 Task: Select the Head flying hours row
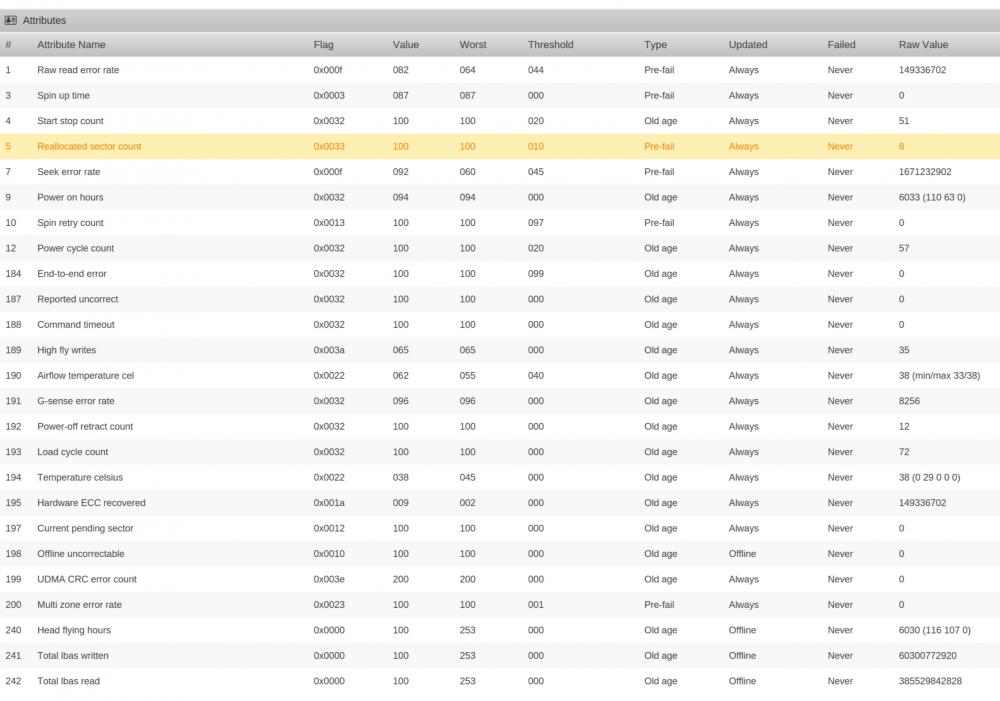tap(500, 630)
